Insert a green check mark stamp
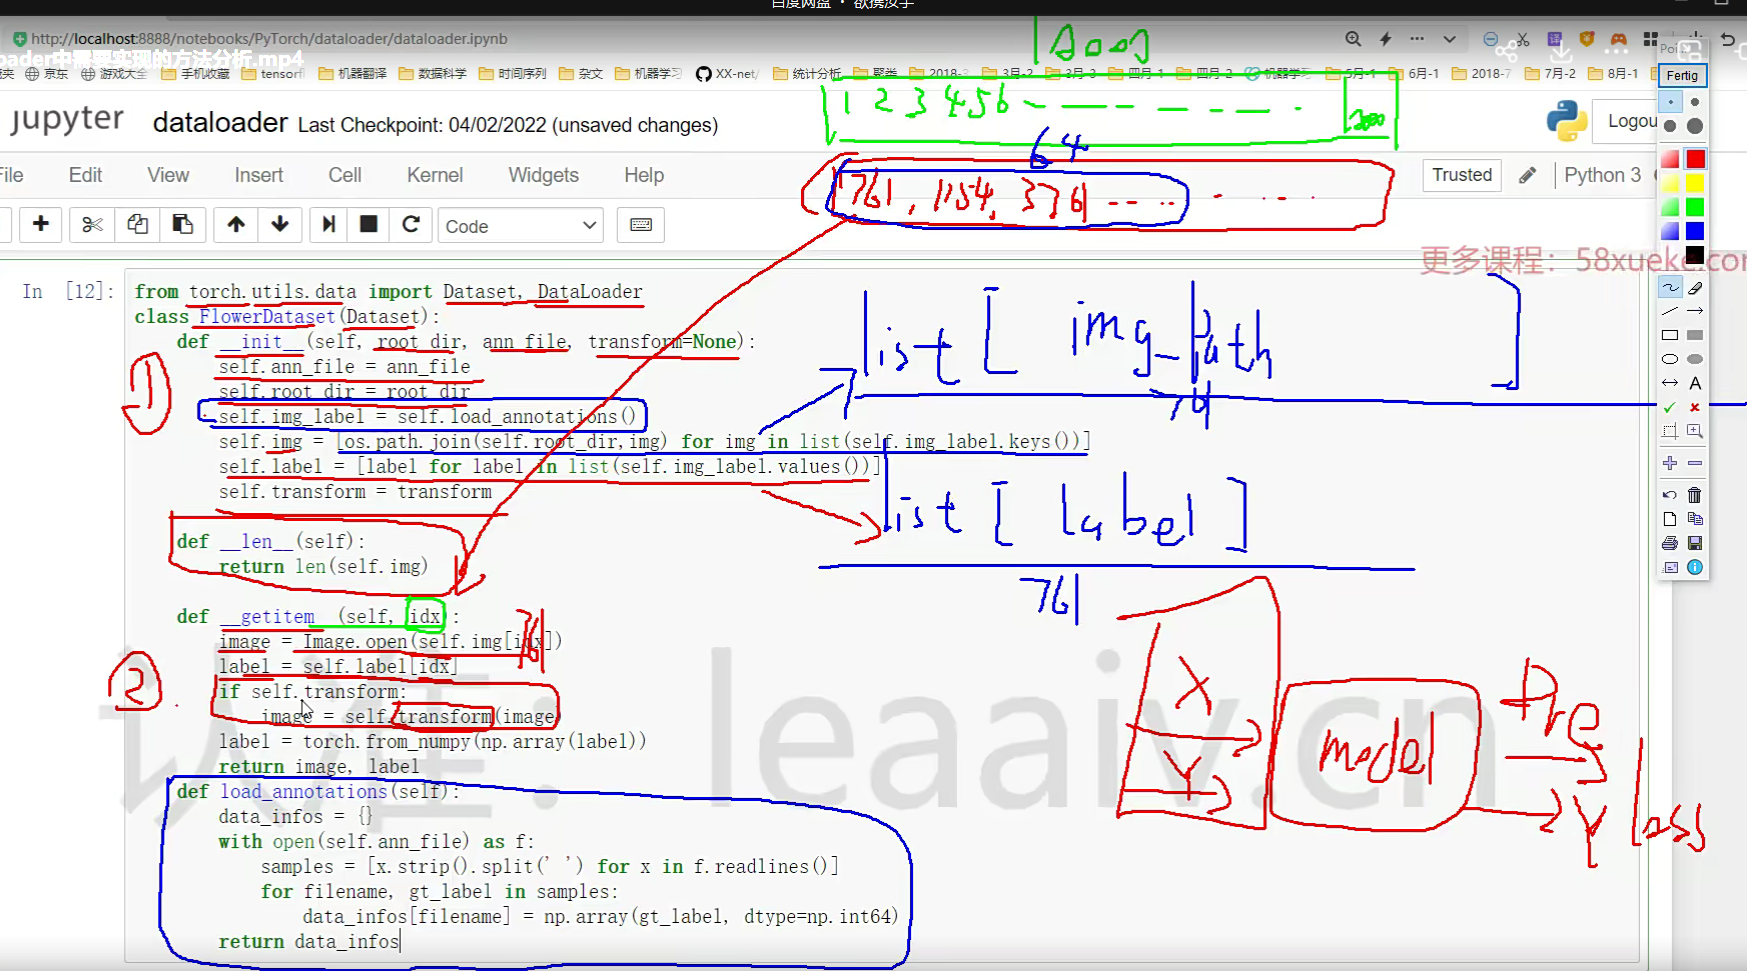The width and height of the screenshot is (1747, 971). 1670,408
